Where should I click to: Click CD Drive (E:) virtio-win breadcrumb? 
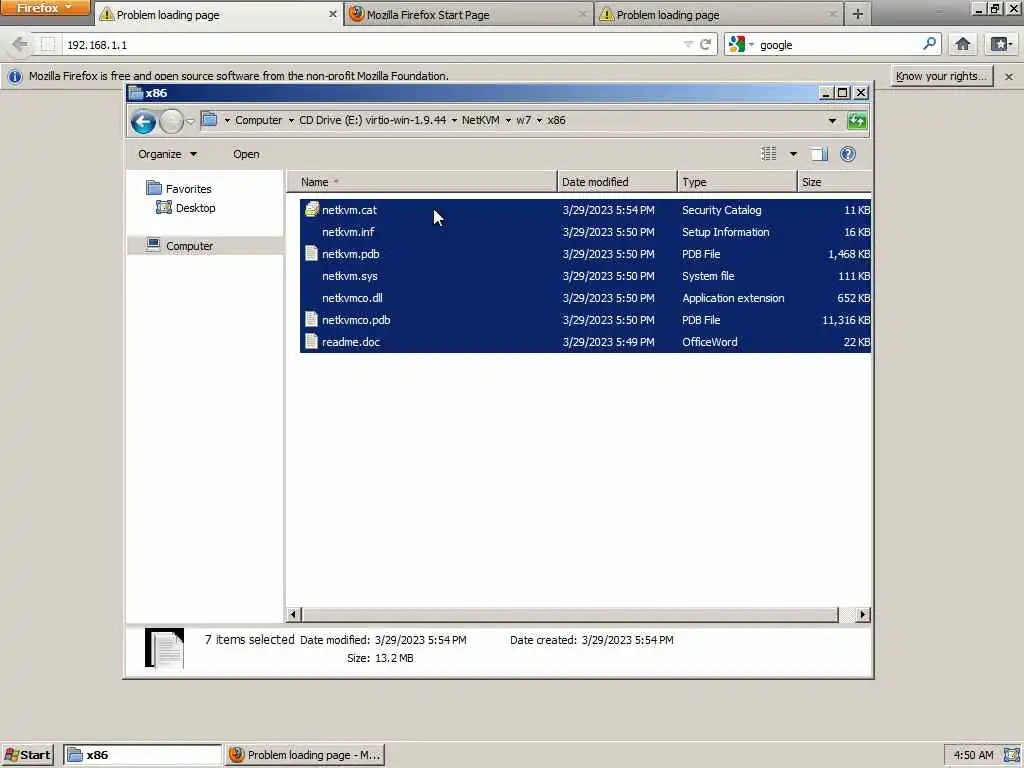[372, 120]
